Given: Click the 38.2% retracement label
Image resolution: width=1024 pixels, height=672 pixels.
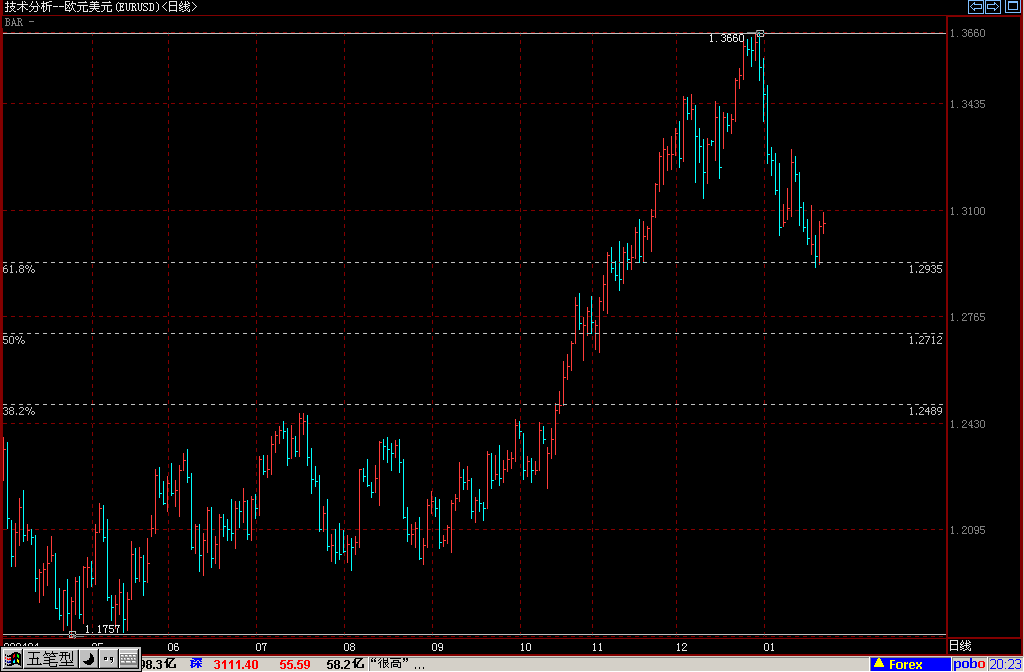Looking at the screenshot, I should point(19,411).
